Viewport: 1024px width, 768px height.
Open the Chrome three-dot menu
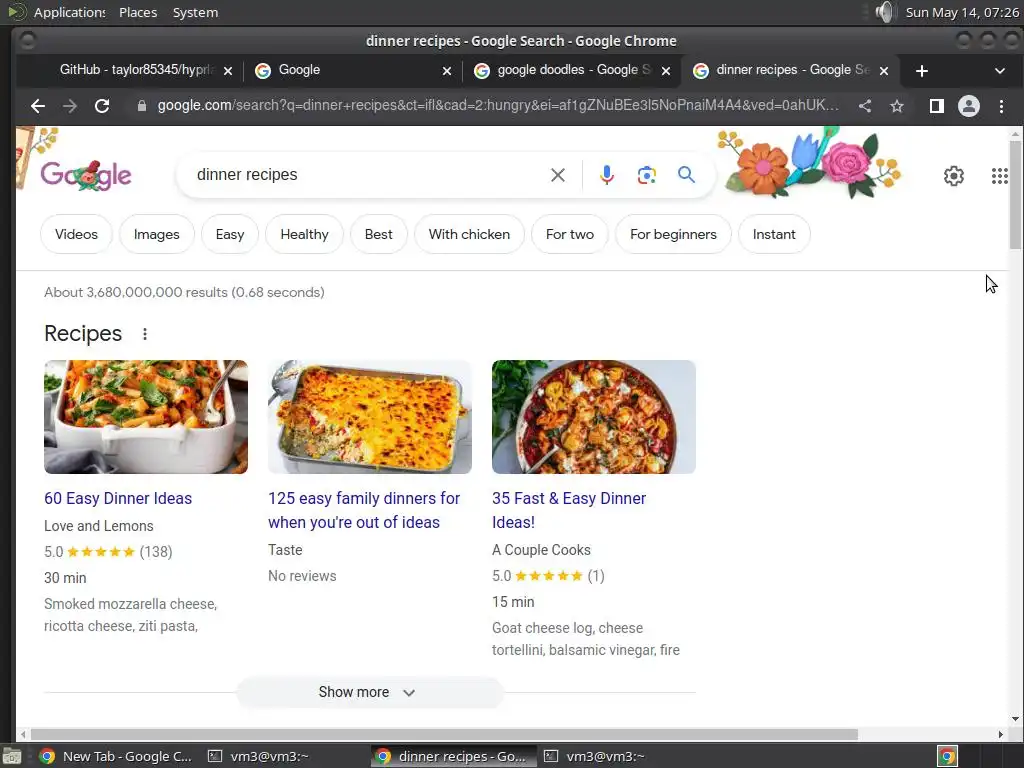point(1001,106)
